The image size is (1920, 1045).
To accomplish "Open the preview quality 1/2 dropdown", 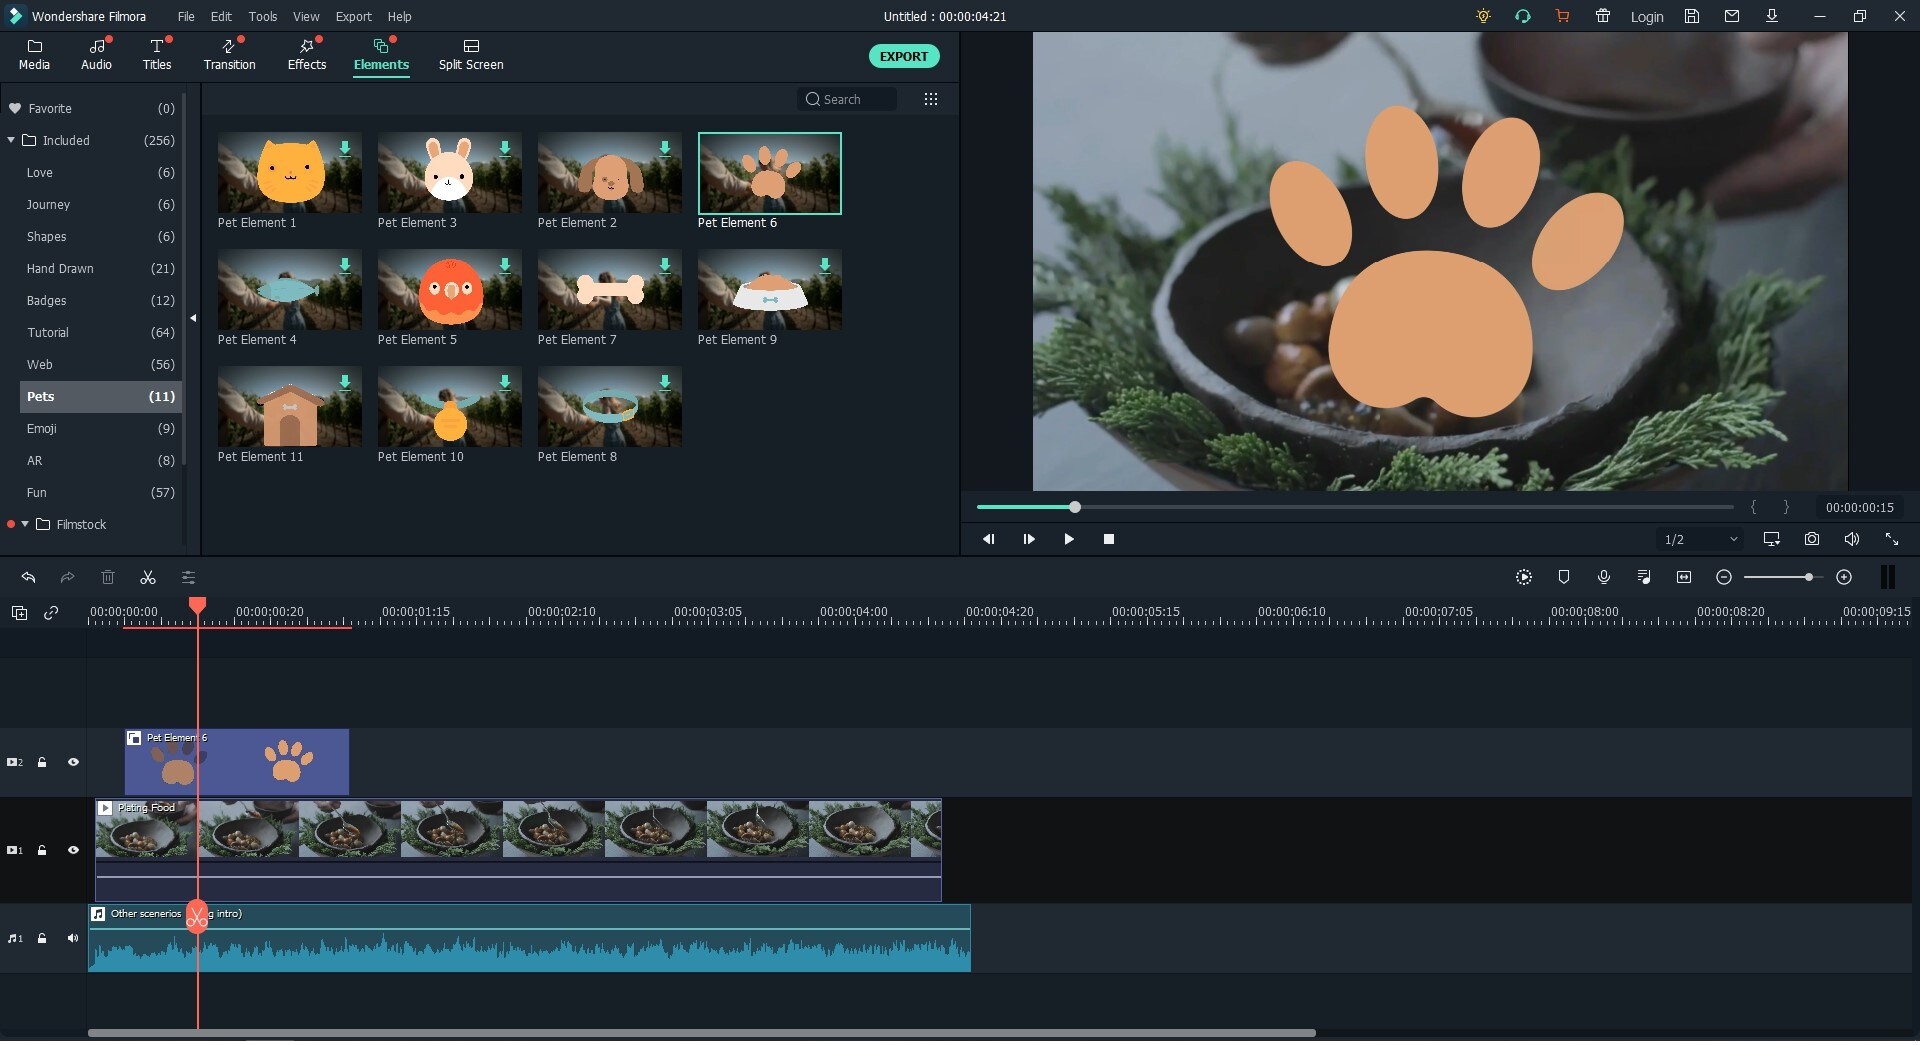I will 1699,539.
